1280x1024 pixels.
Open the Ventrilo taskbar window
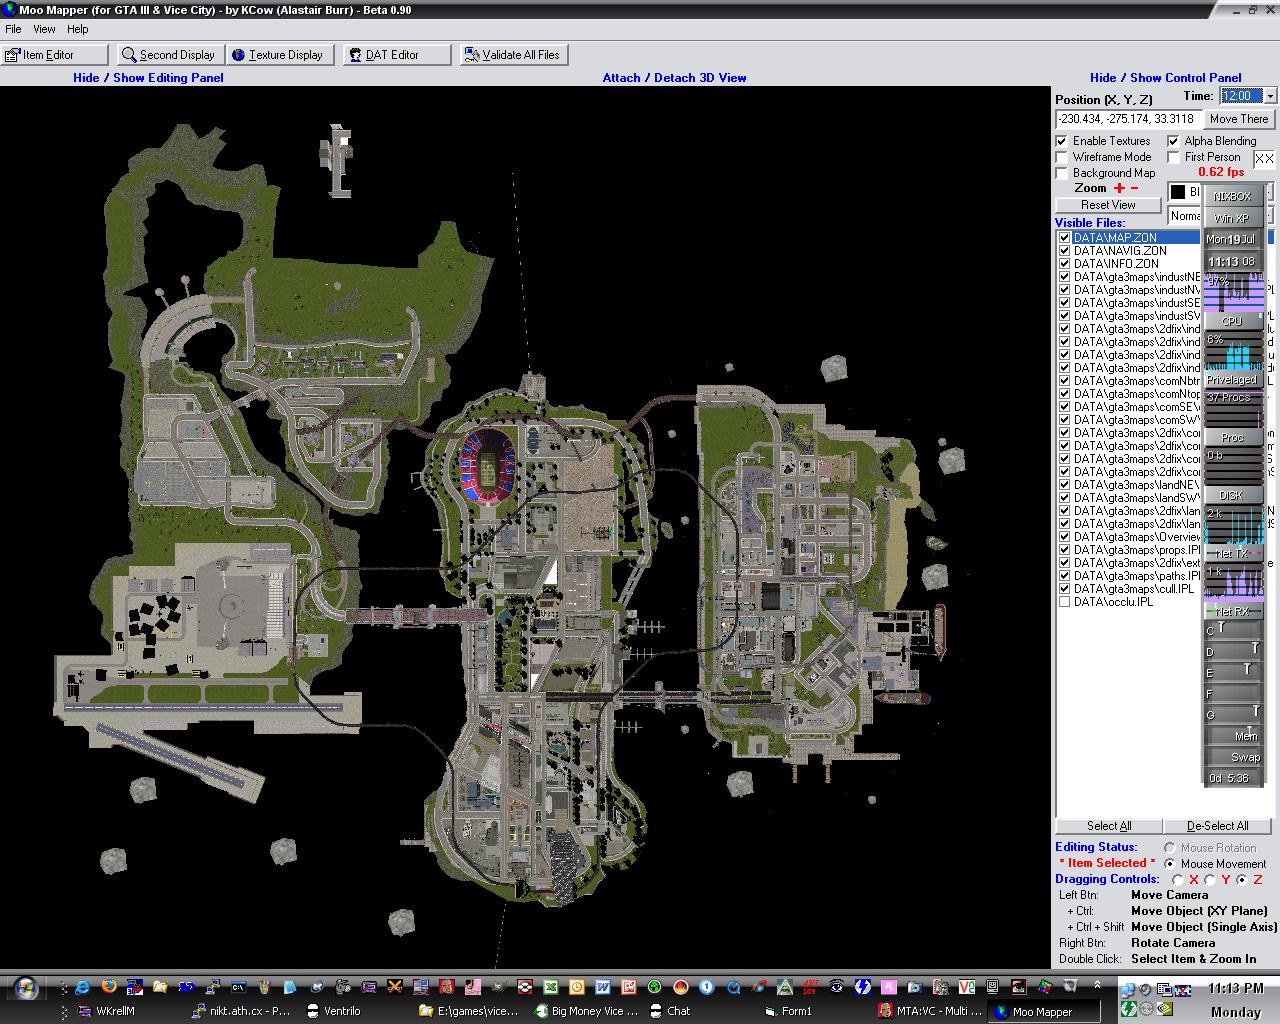334,1011
